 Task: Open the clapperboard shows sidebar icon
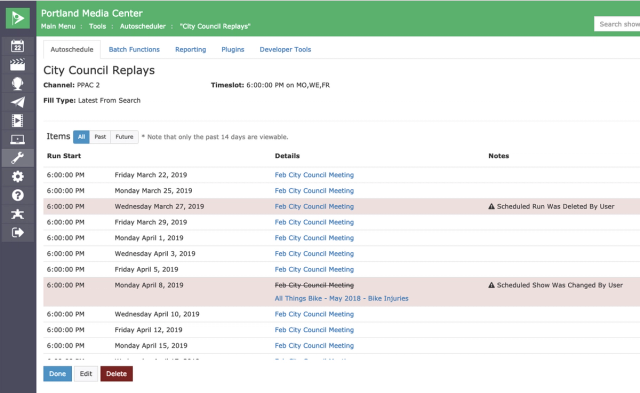coord(18,65)
